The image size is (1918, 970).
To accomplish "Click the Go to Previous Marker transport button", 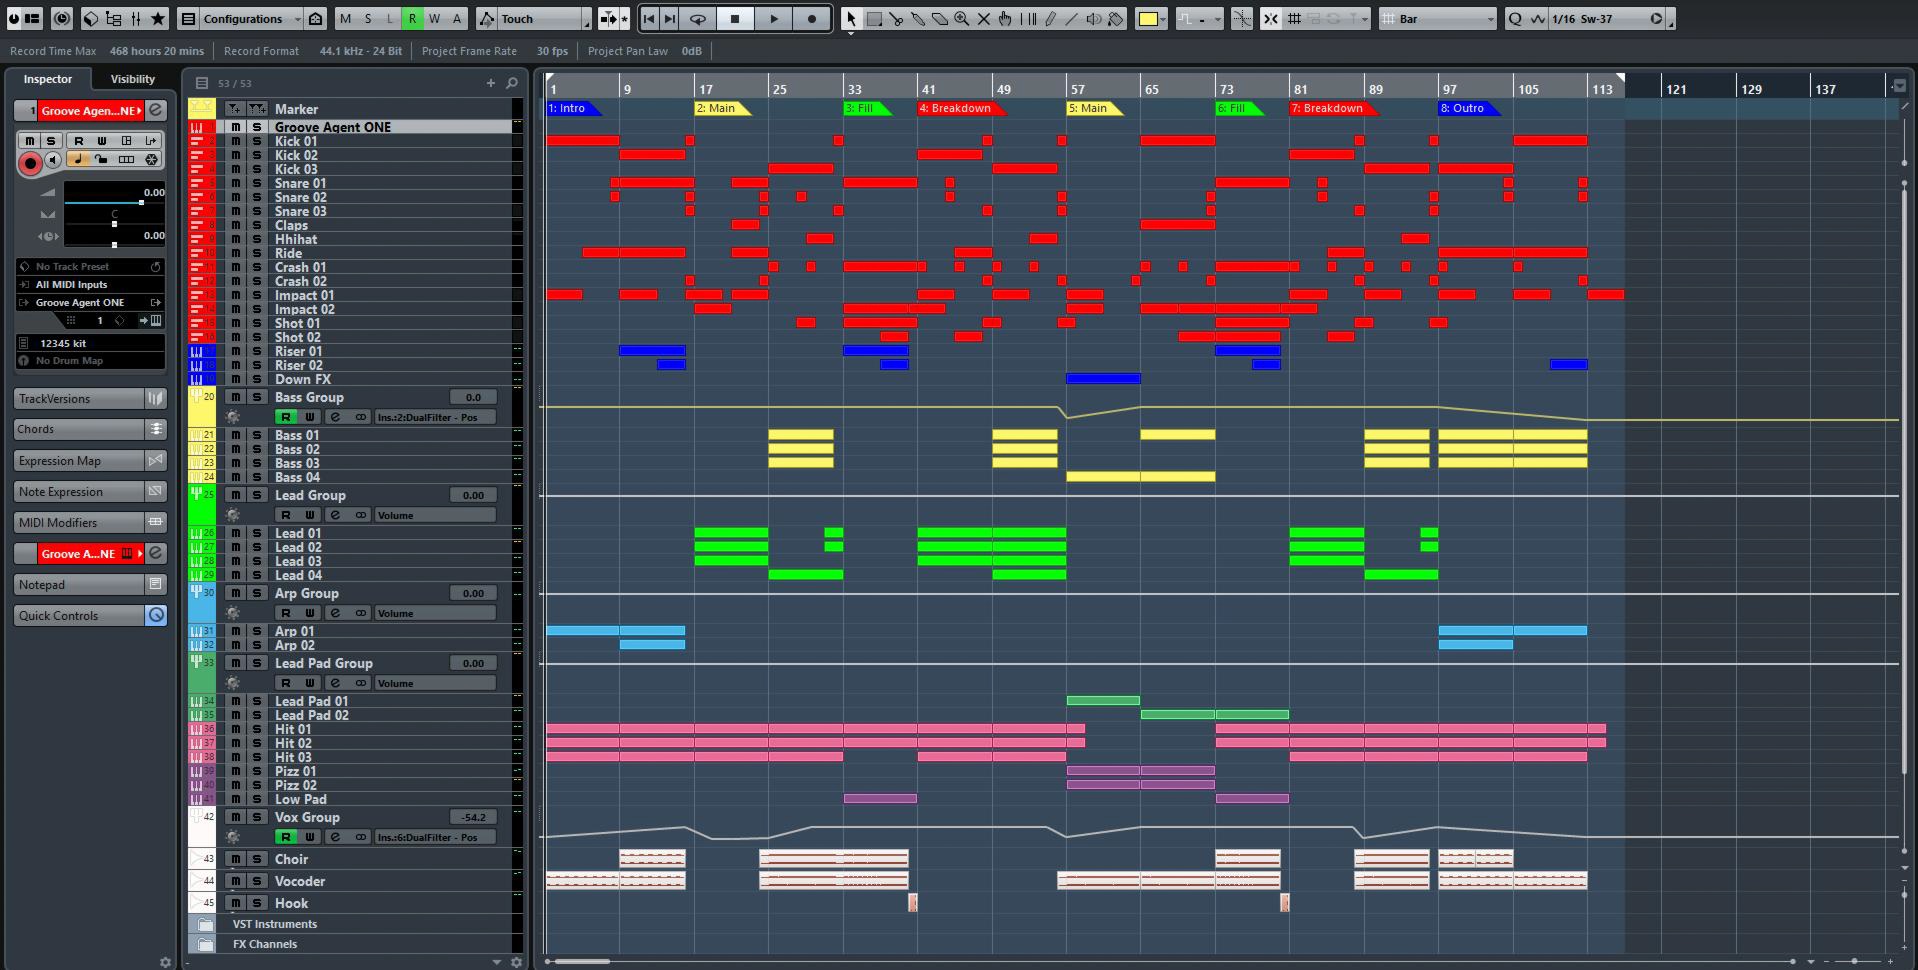I will [648, 18].
